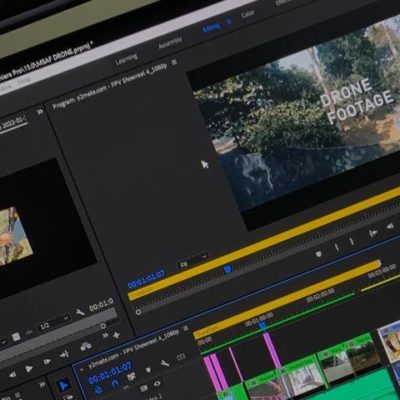The width and height of the screenshot is (400, 400).
Task: Expand Source monitor transport overflow chevrons
Action: [105, 335]
